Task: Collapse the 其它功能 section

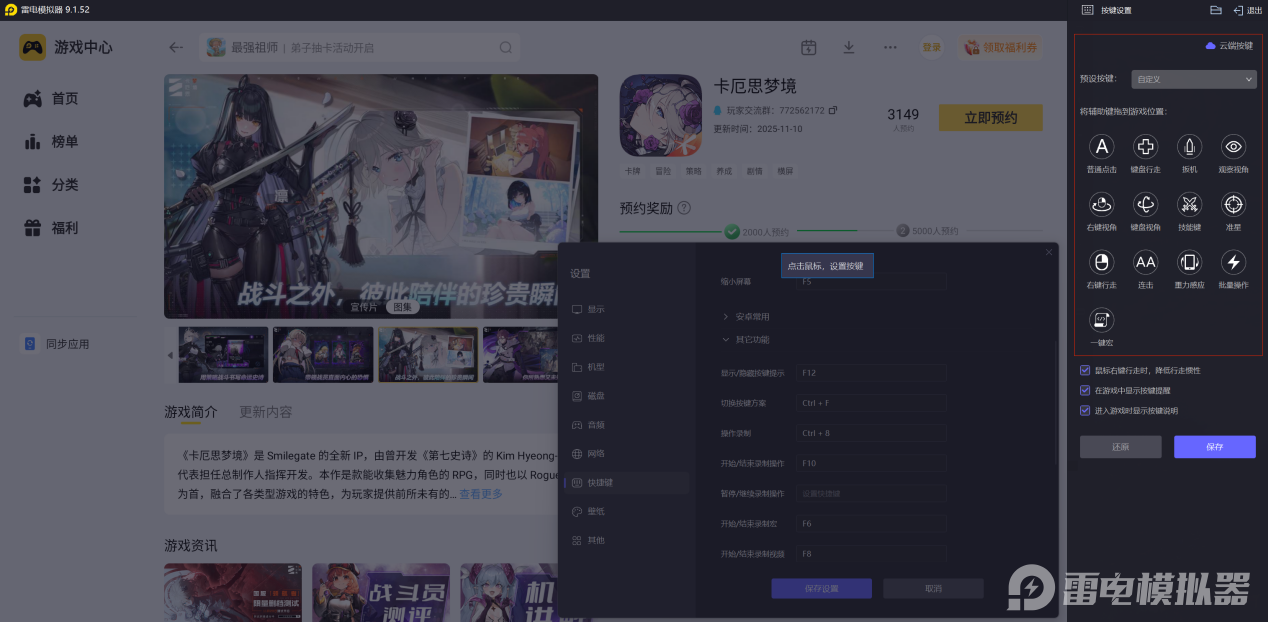Action: click(x=746, y=339)
